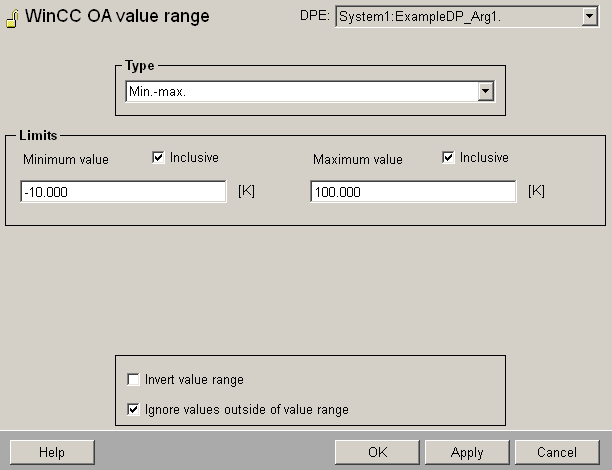612x470 pixels.
Task: Click the minimum value field showing -10.000
Action: [x=123, y=192]
